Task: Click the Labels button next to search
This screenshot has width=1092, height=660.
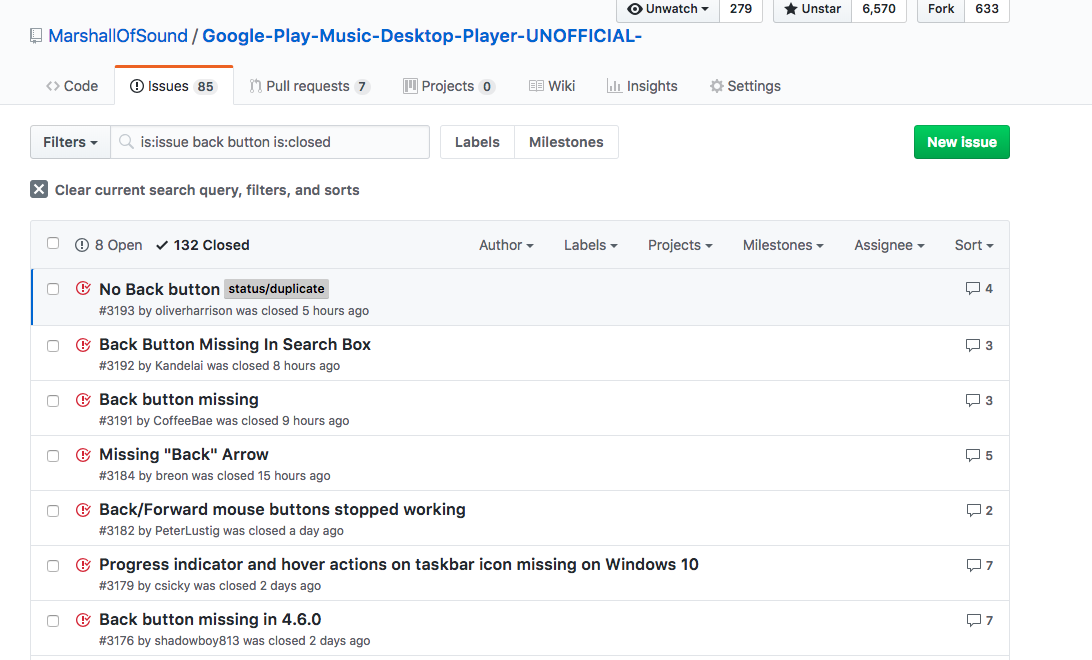Action: [x=477, y=142]
